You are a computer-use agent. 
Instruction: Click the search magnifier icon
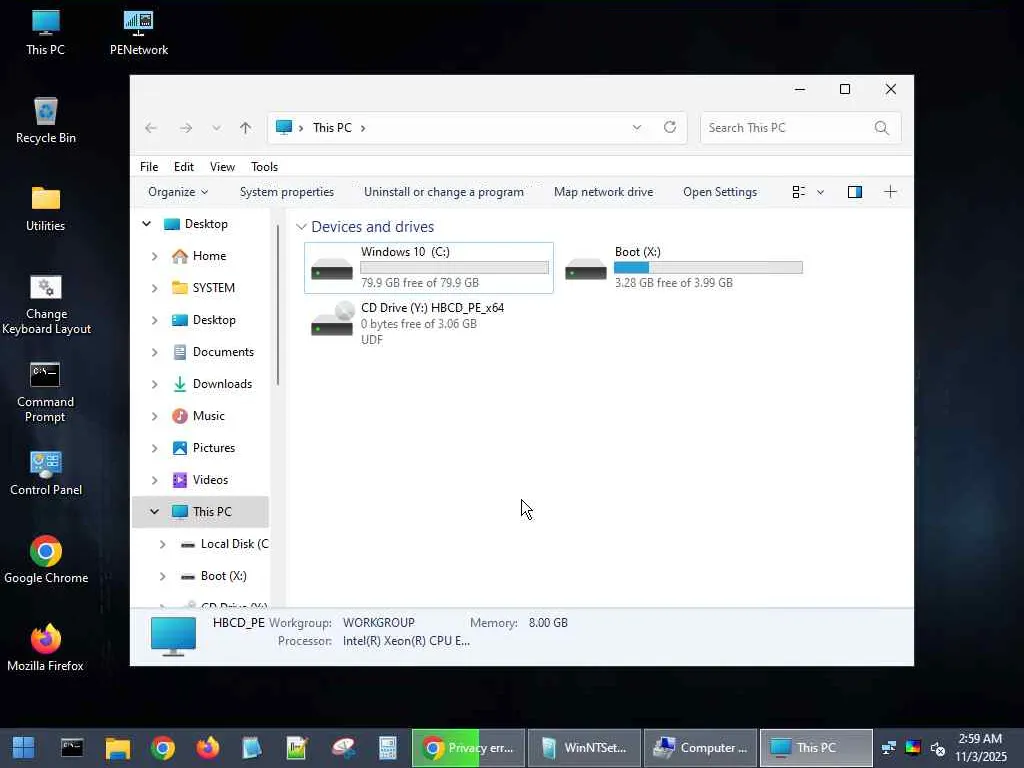(x=882, y=128)
